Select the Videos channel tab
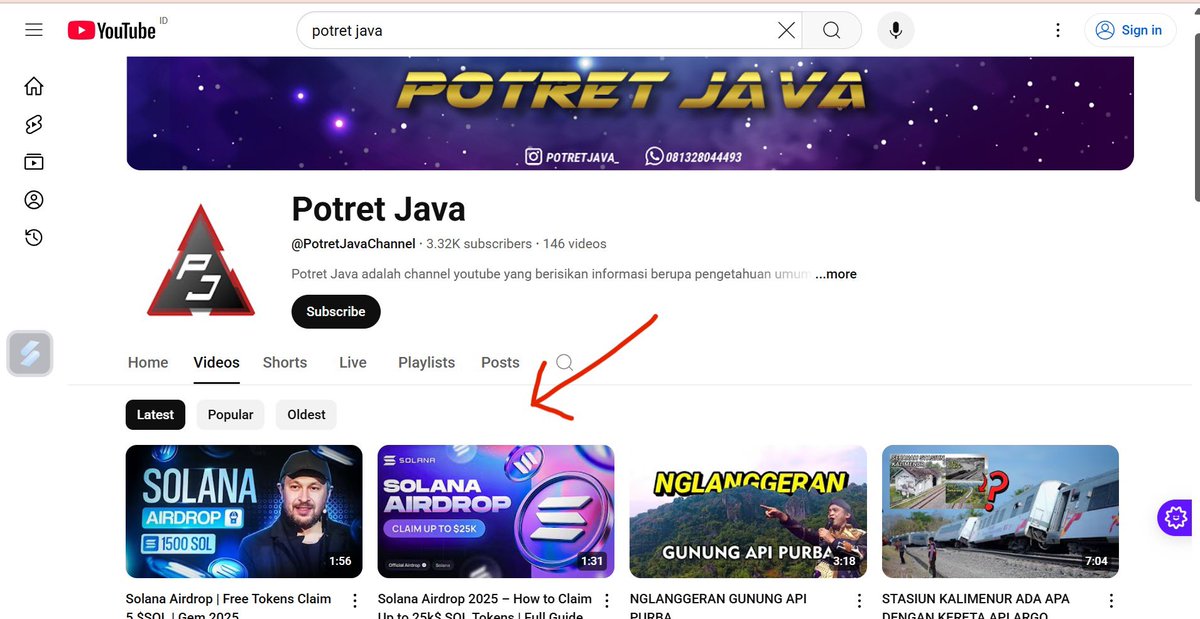This screenshot has height=619, width=1200. click(217, 362)
